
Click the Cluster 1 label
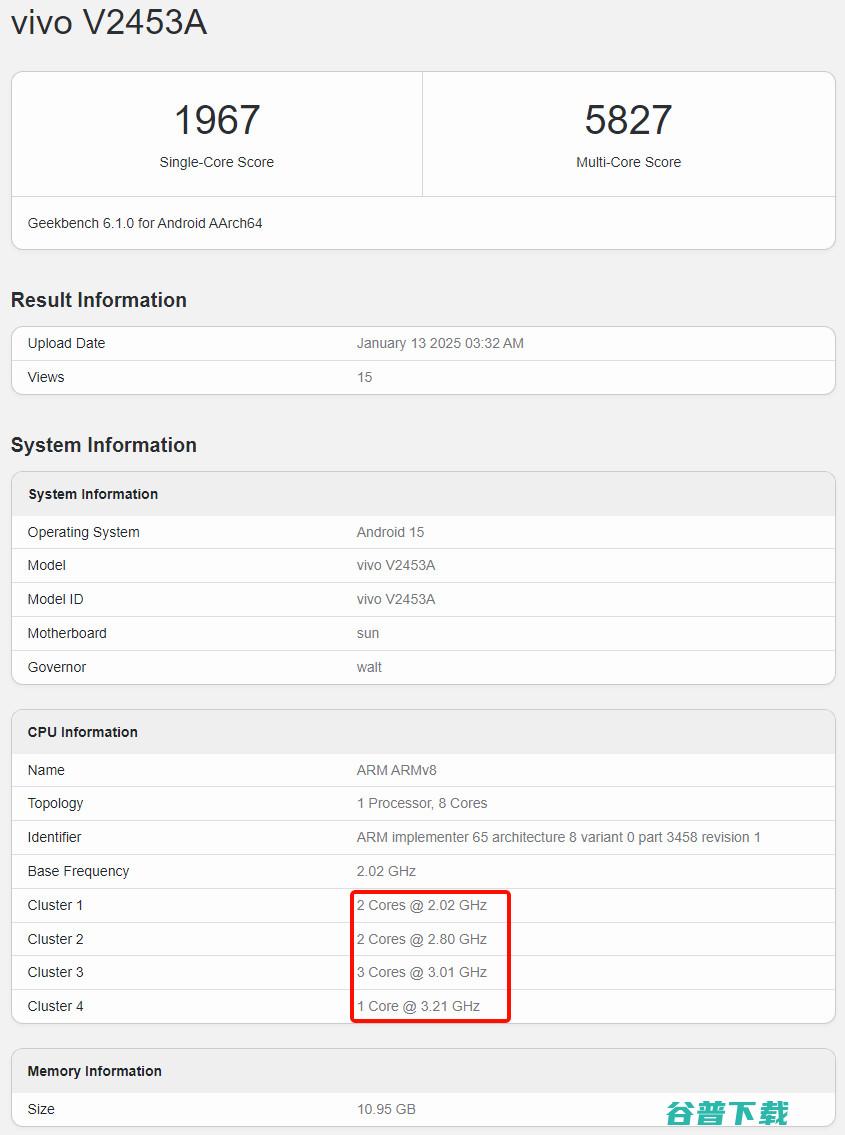55,906
